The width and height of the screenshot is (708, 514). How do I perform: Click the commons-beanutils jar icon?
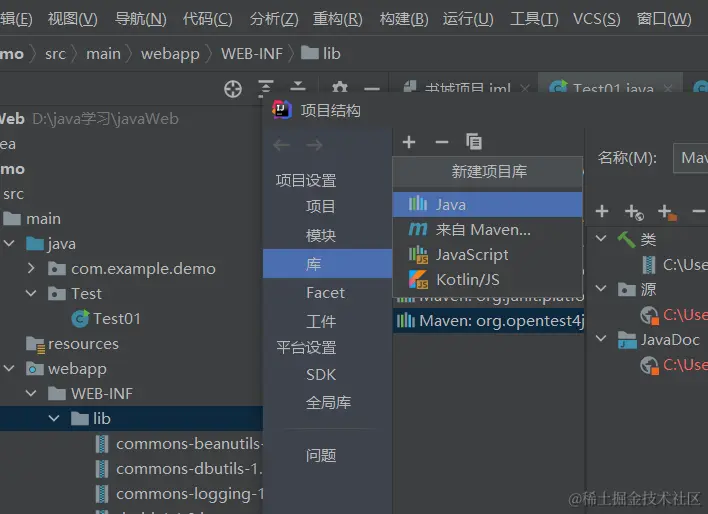(x=102, y=444)
